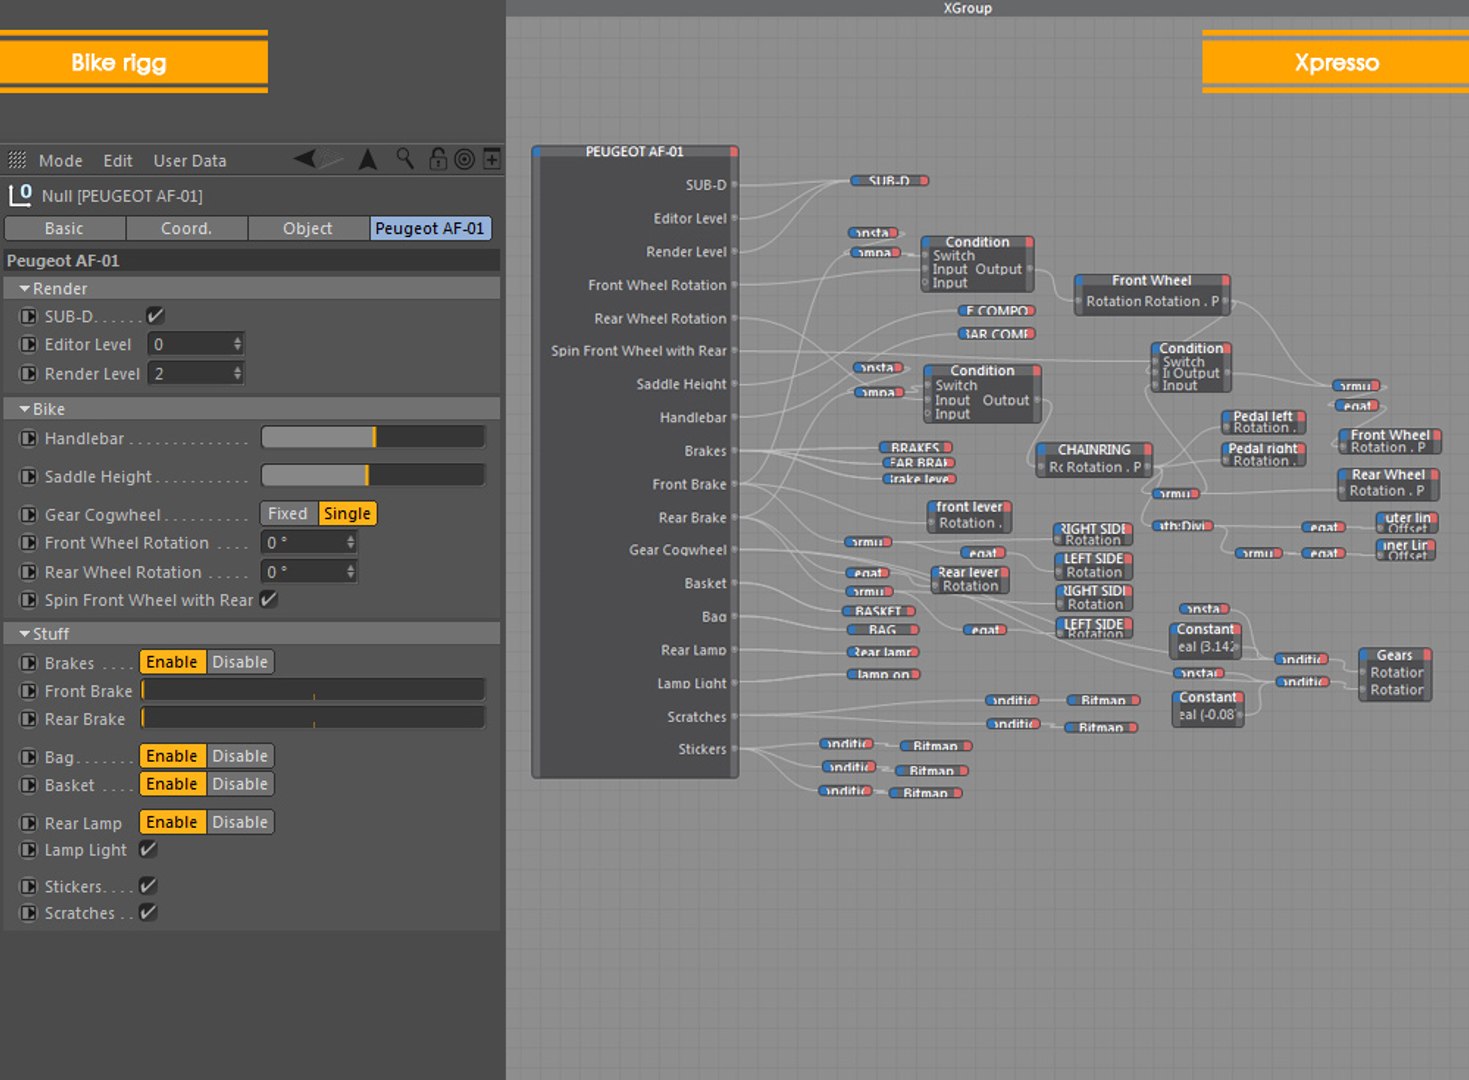Viewport: 1469px width, 1080px height.
Task: Set Gear Cogwheel to Fixed
Action: click(x=288, y=514)
